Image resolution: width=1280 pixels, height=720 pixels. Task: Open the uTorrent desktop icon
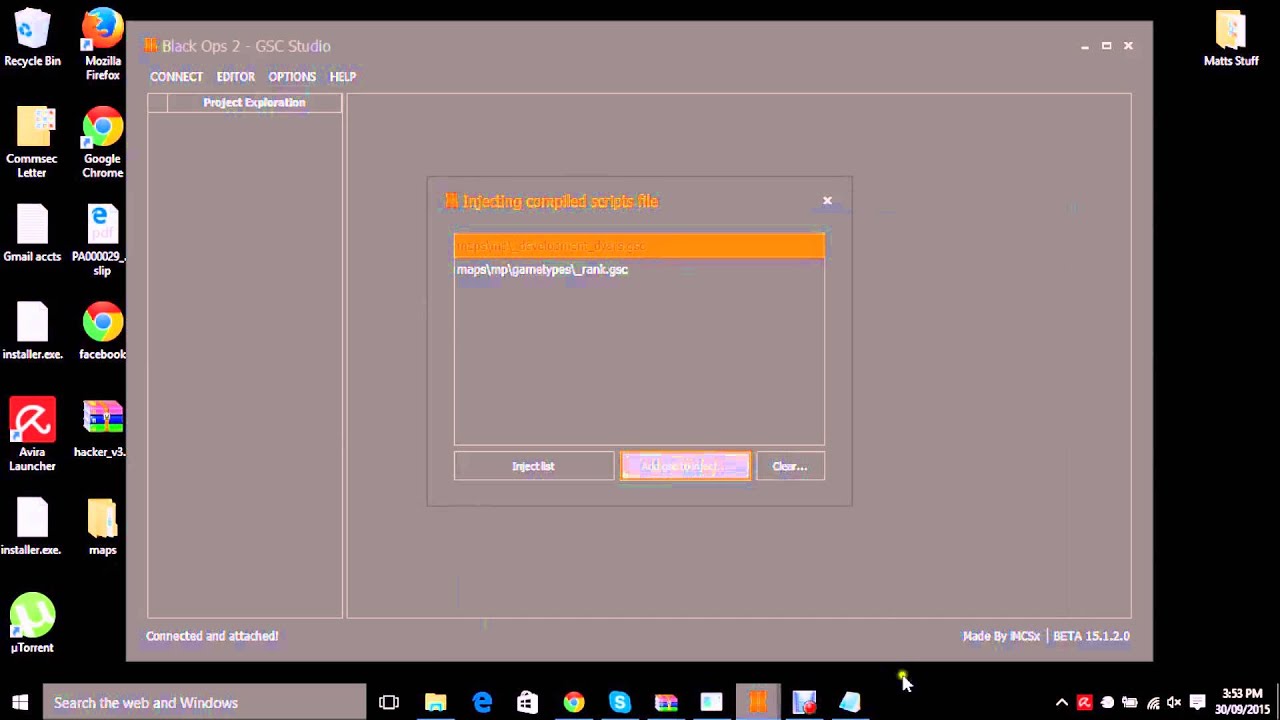32,624
